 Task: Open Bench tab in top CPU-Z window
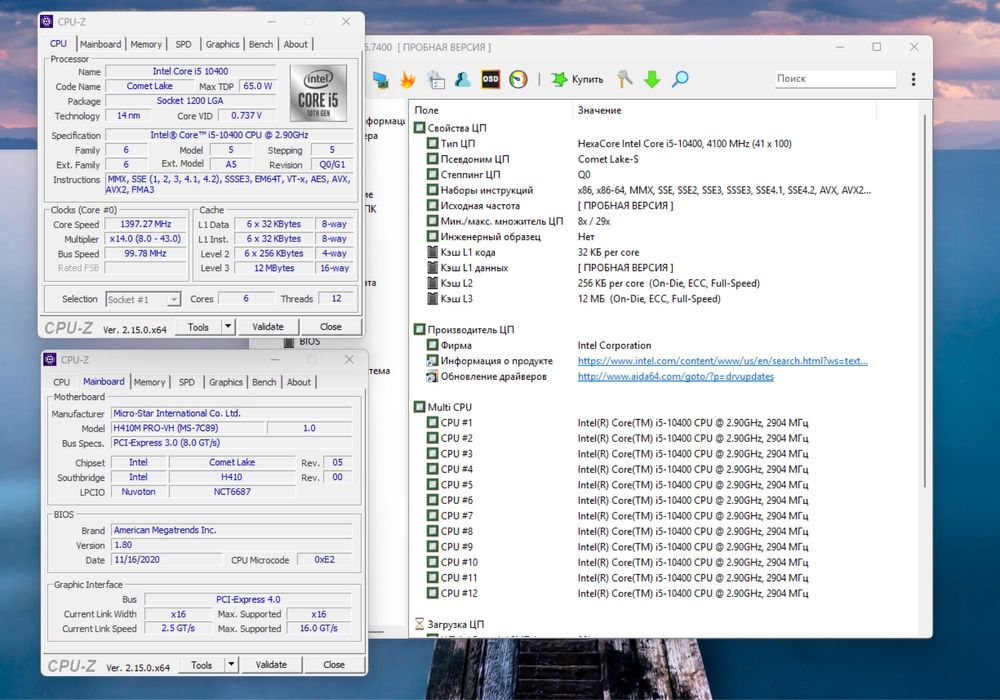tap(261, 44)
